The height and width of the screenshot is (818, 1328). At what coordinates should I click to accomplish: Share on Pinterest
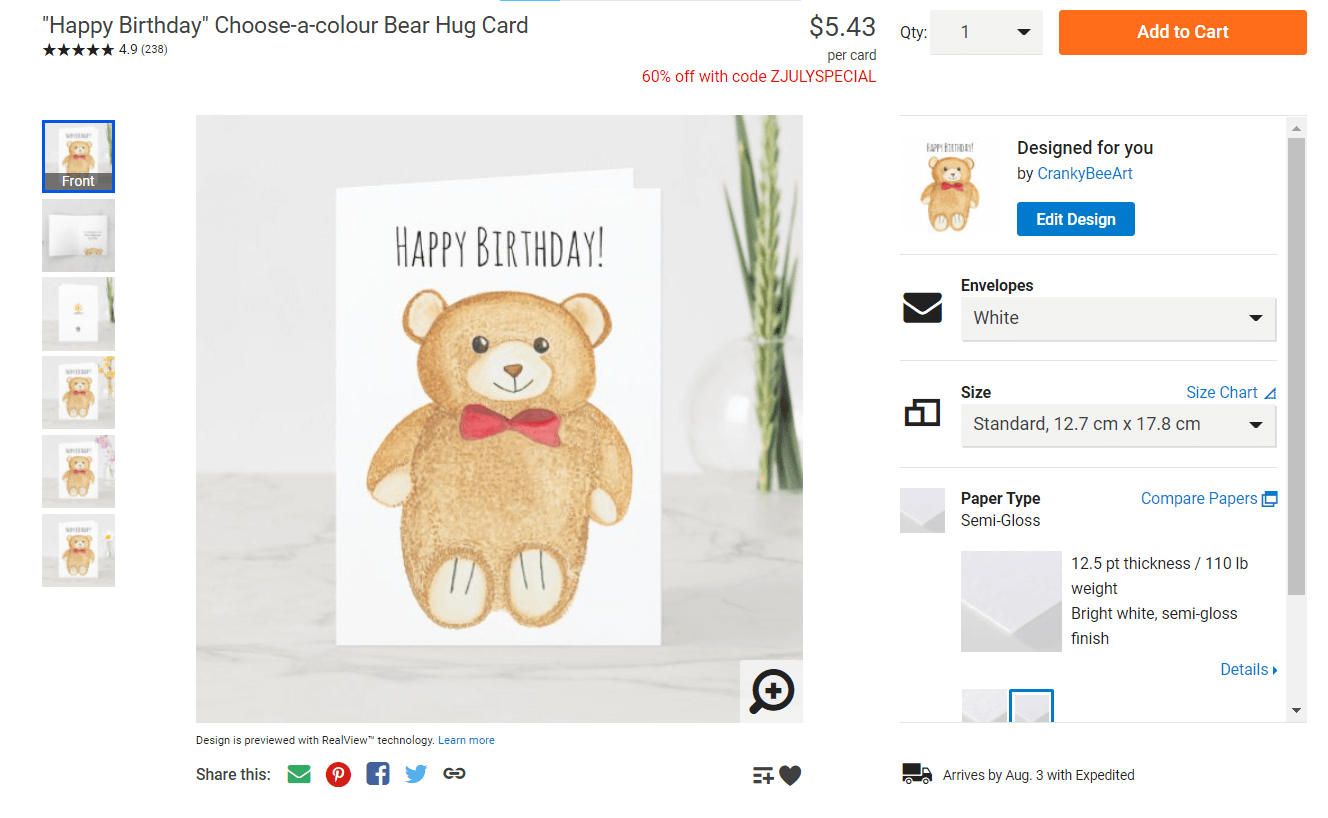(x=338, y=774)
